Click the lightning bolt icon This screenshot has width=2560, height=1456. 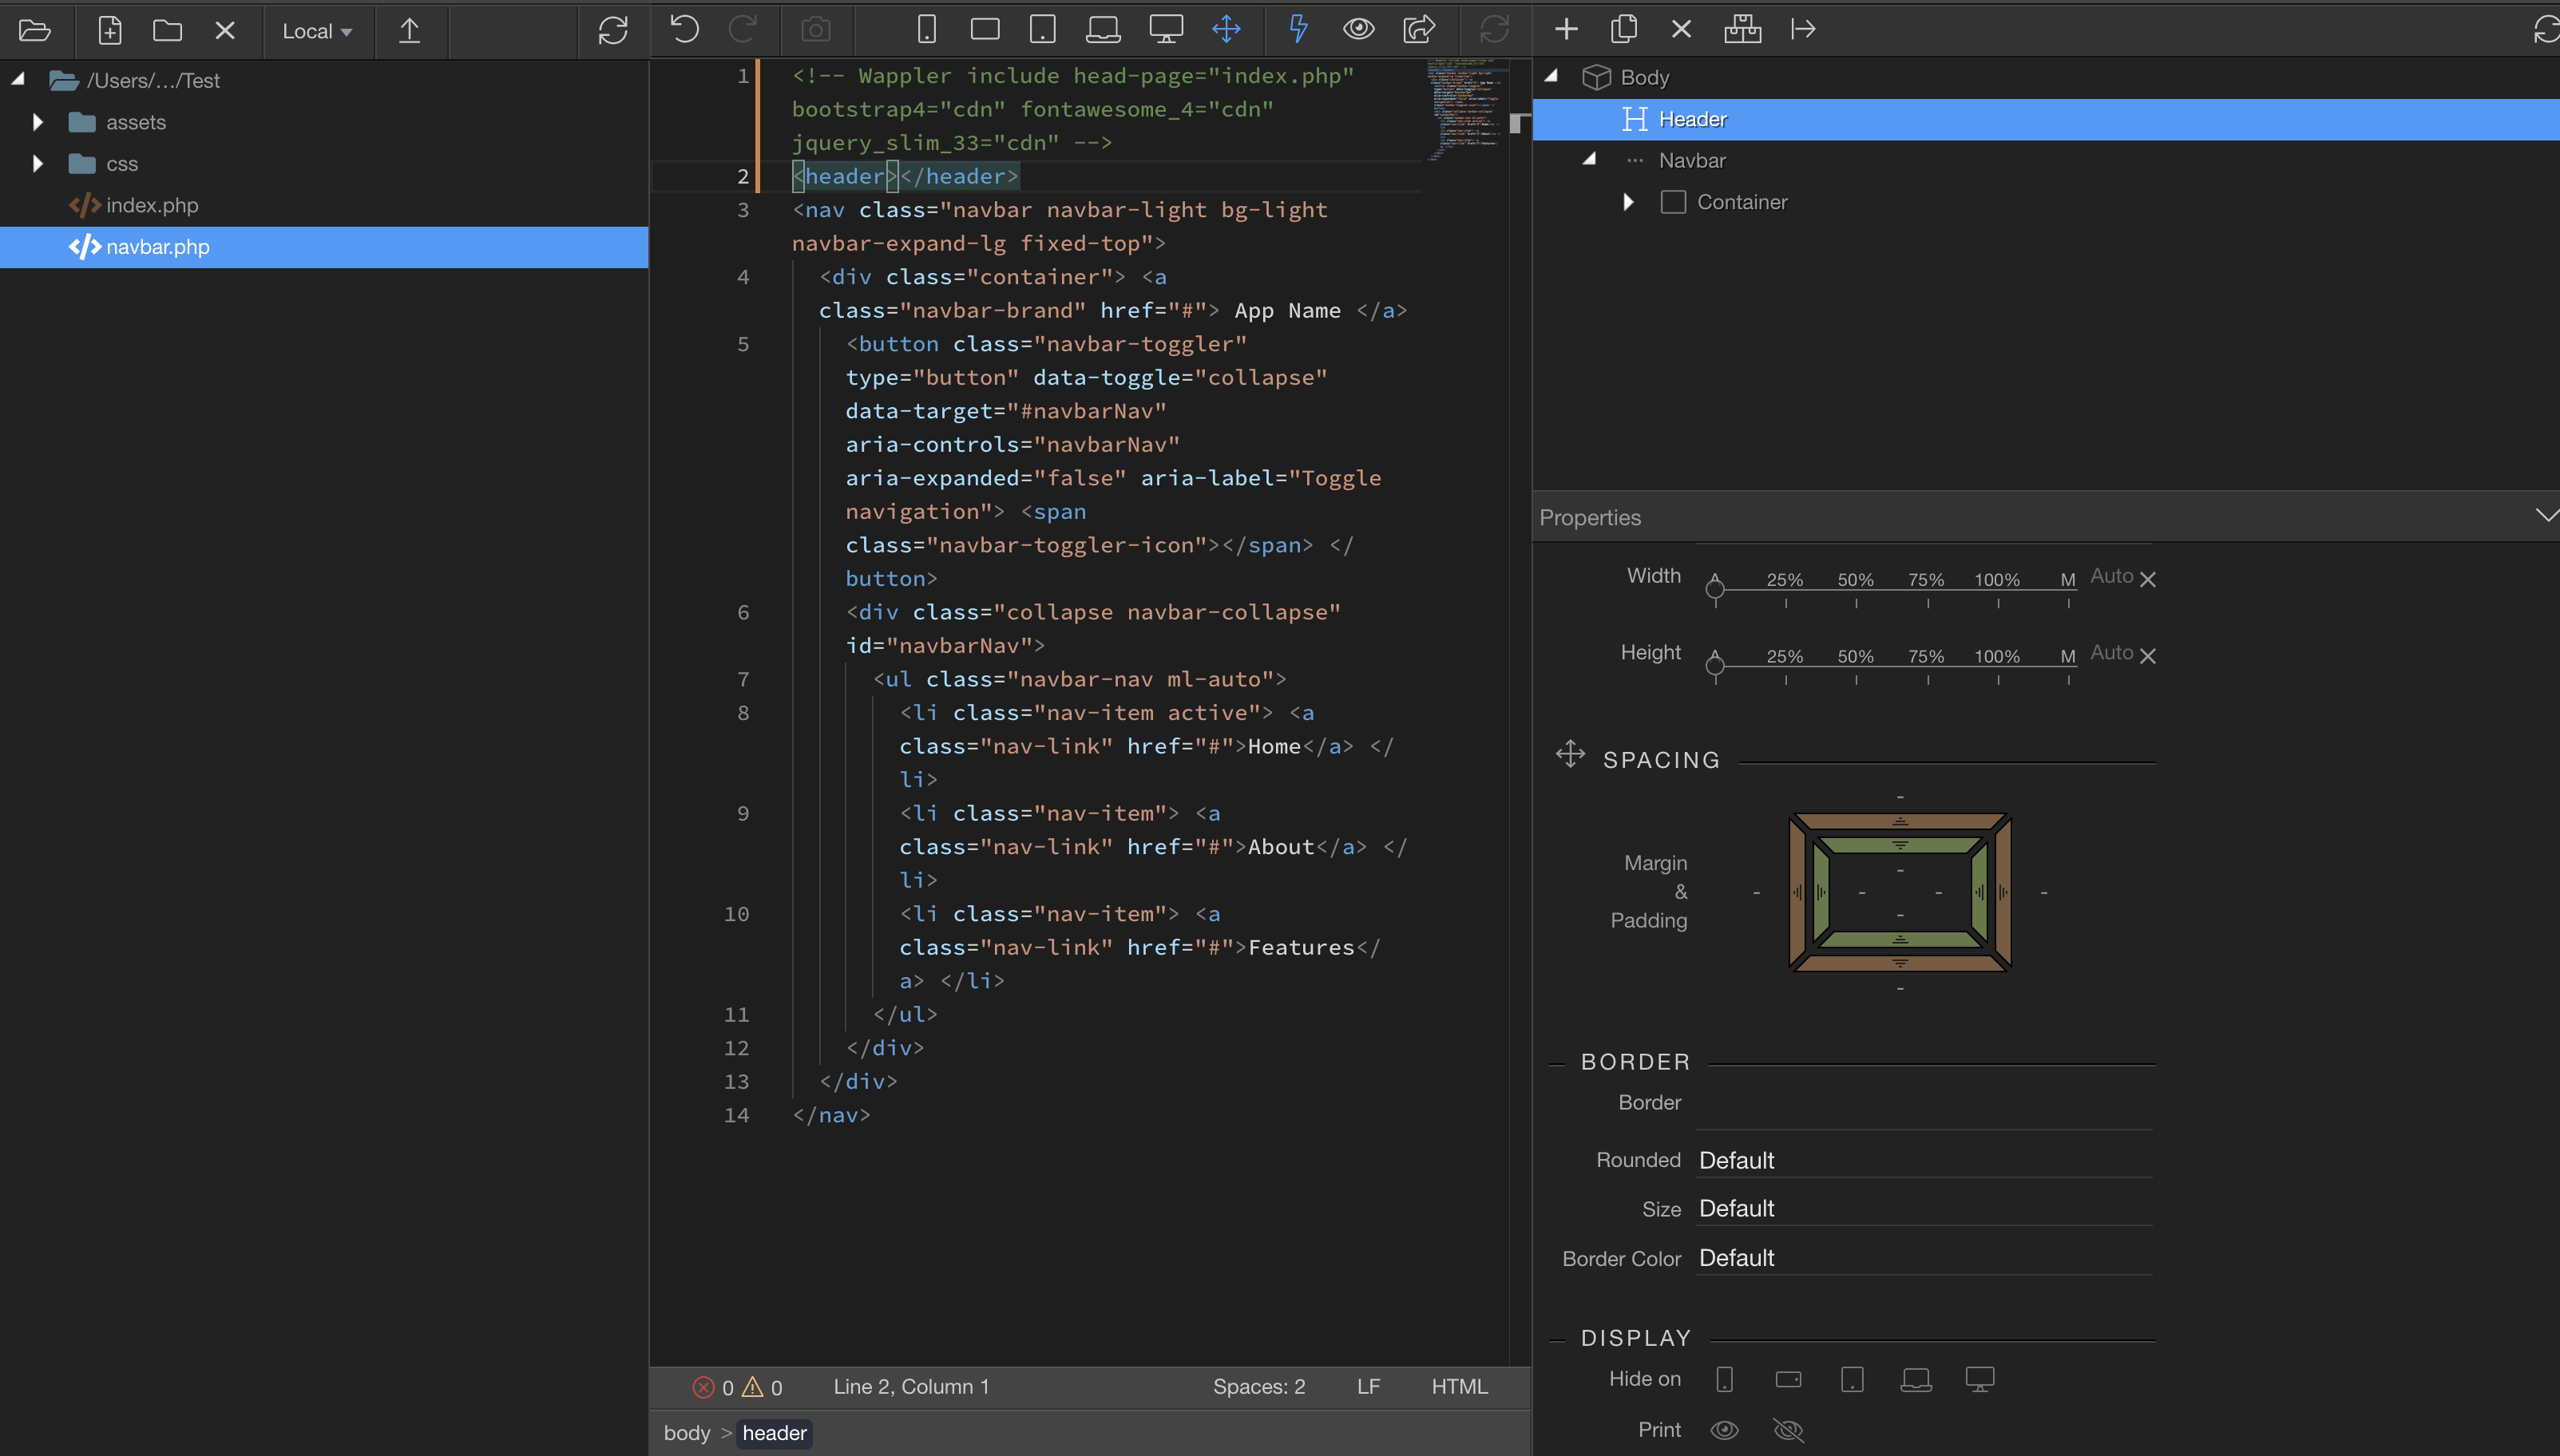point(1298,29)
